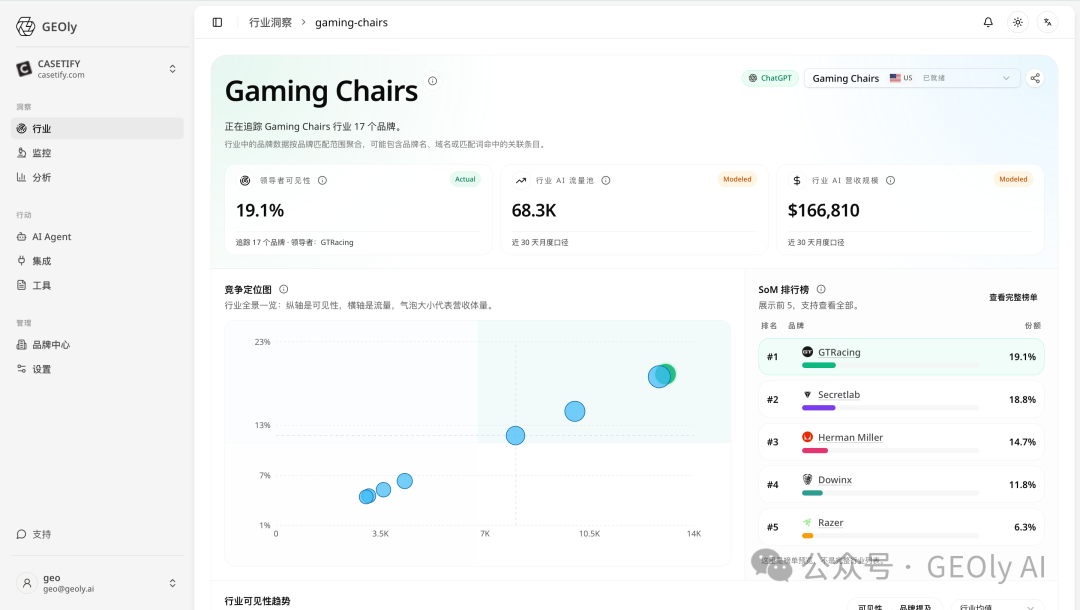Viewport: 1080px width, 610px height.
Task: Open 行业 in the sidebar menu
Action: pos(97,129)
